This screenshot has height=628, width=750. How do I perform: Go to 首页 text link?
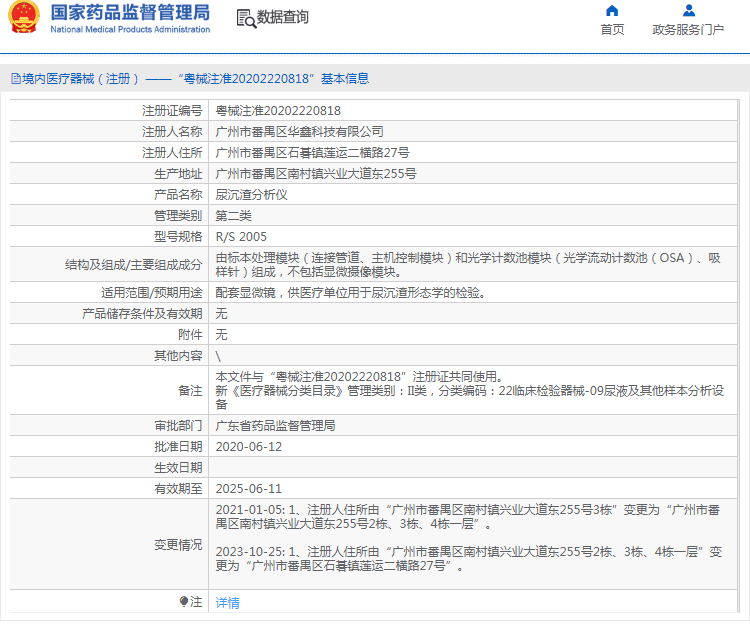pos(612,30)
